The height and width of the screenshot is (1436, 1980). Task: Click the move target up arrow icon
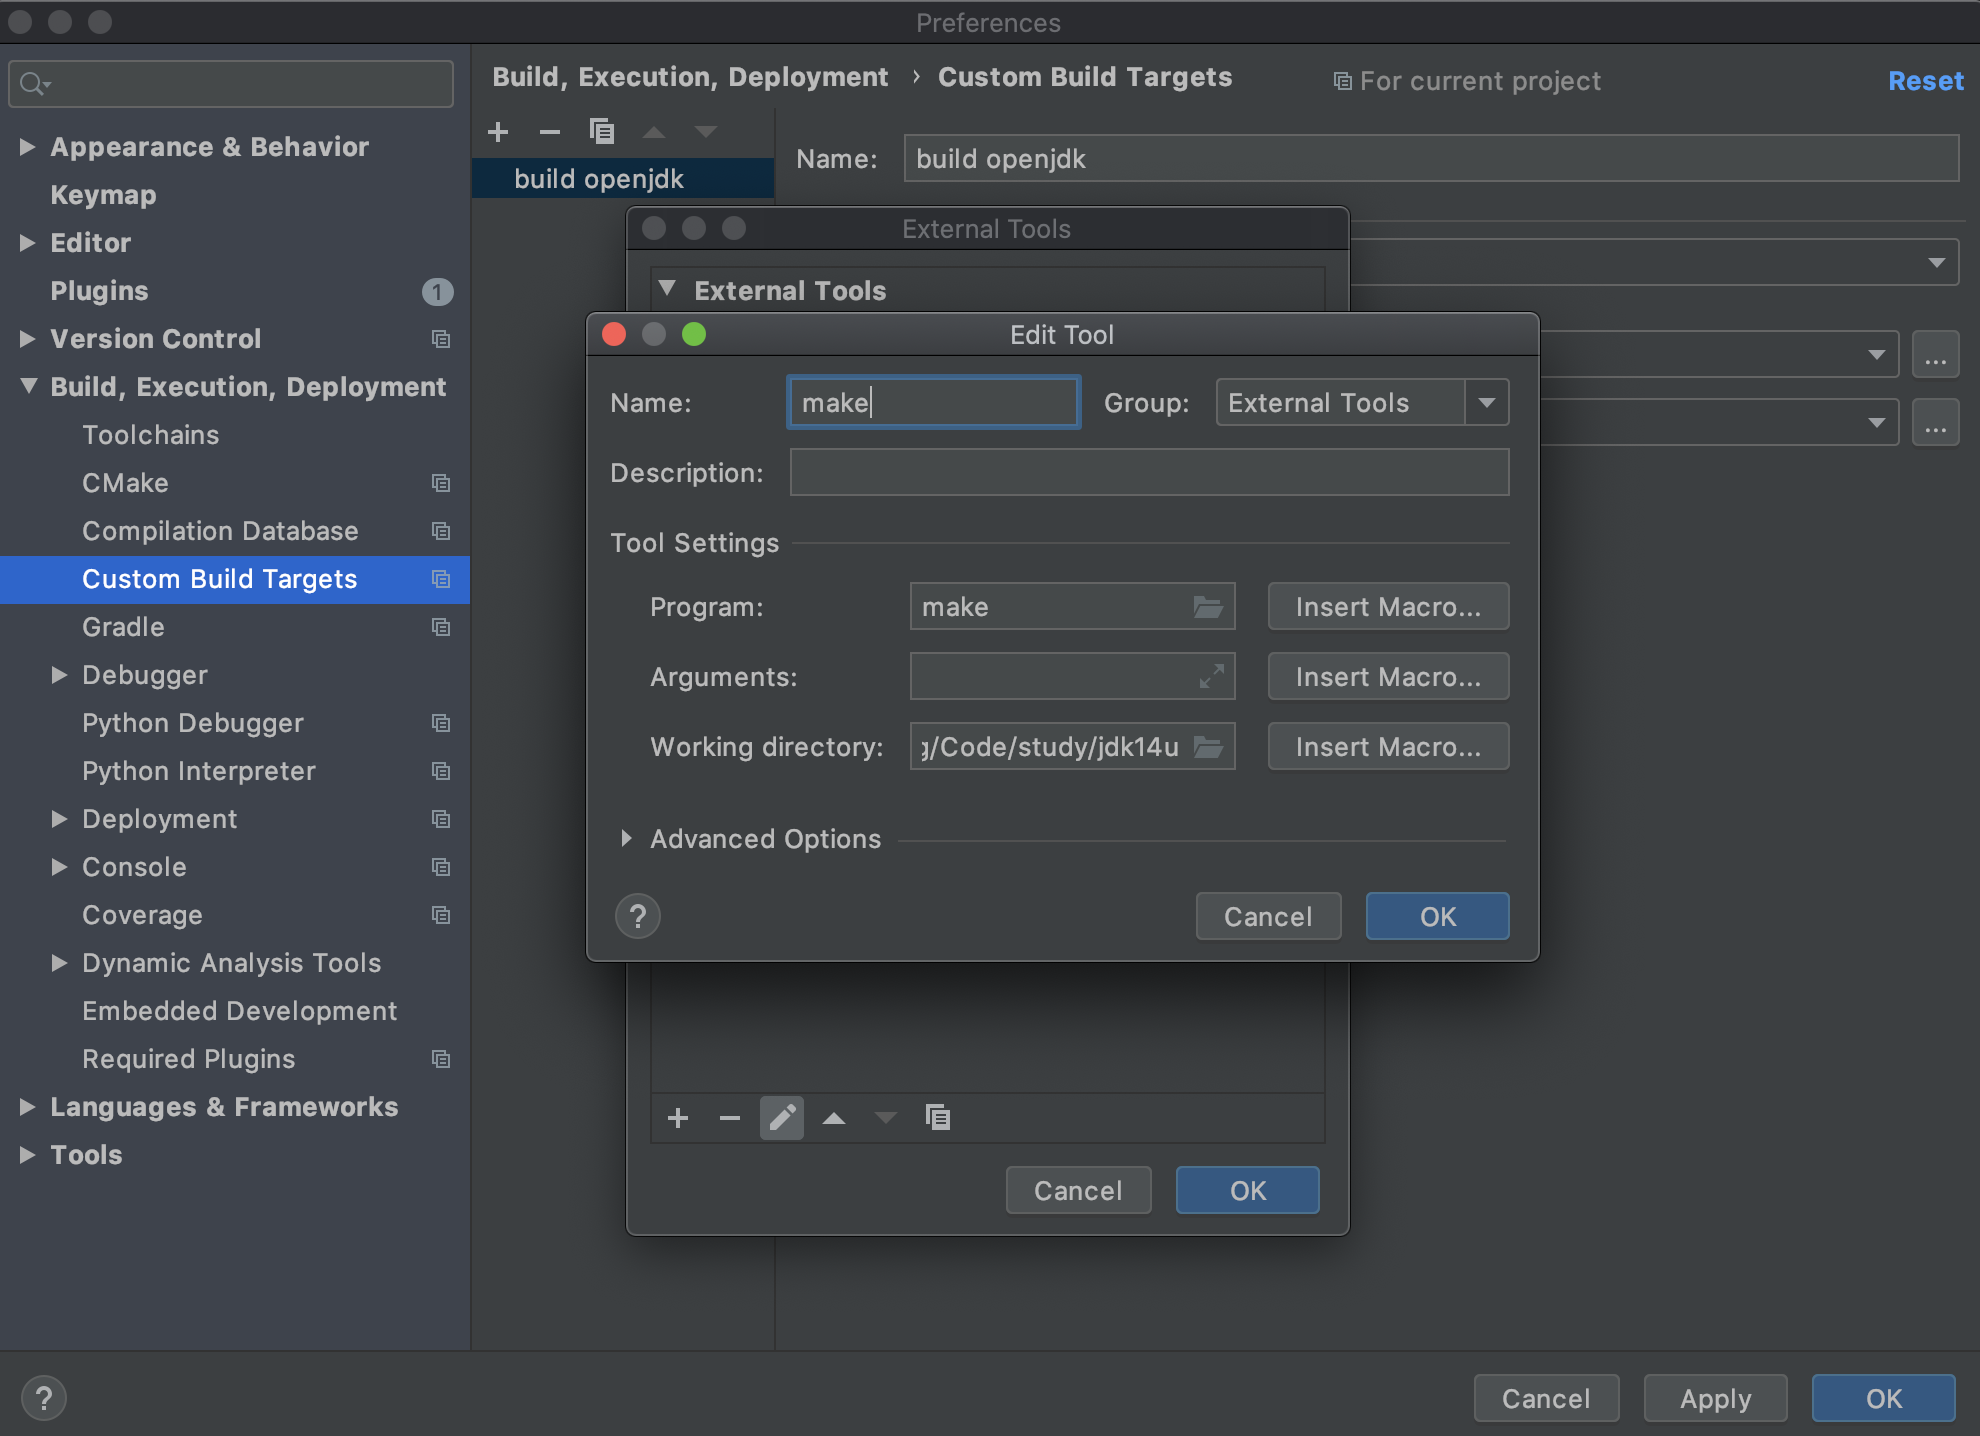pos(833,1118)
